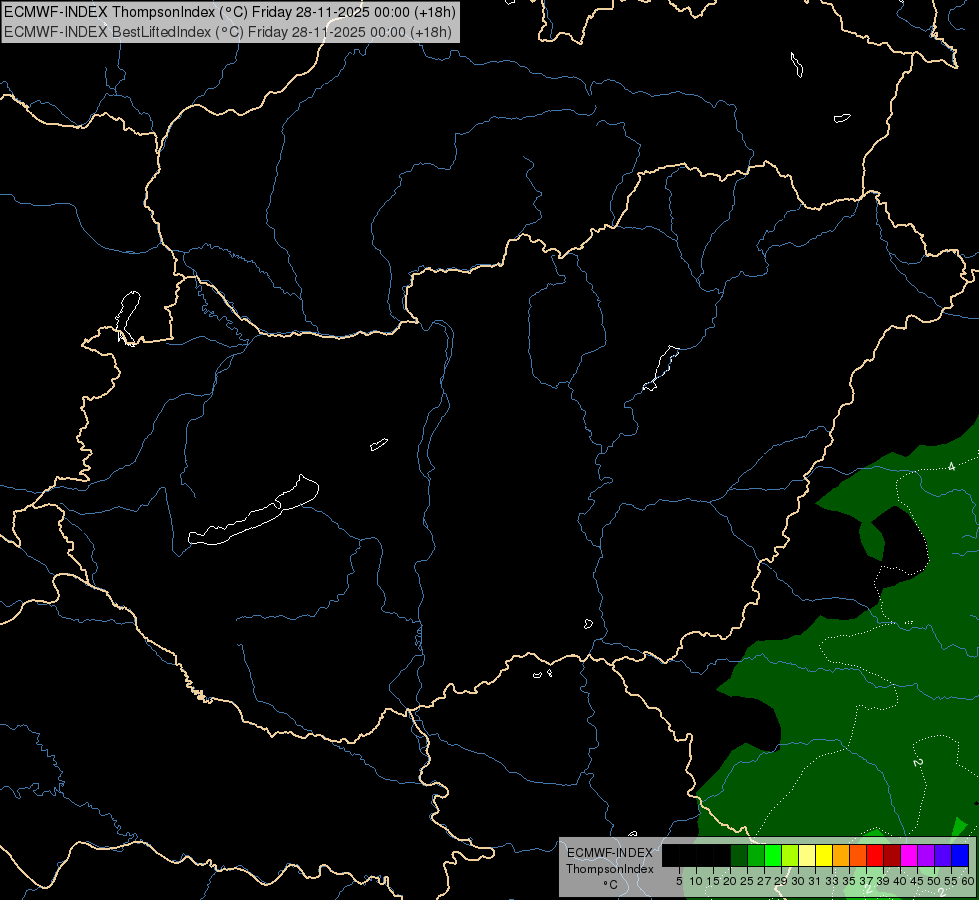Click the legend tick label 27

[x=764, y=881]
